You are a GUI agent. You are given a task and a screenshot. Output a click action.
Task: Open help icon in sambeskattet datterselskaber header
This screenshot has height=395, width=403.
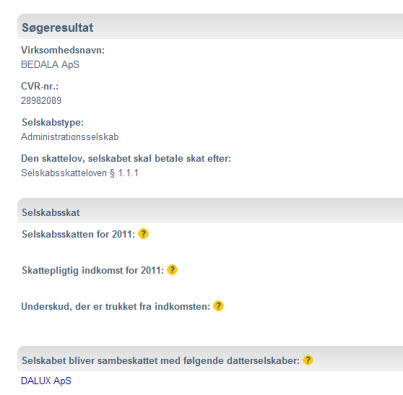308,360
